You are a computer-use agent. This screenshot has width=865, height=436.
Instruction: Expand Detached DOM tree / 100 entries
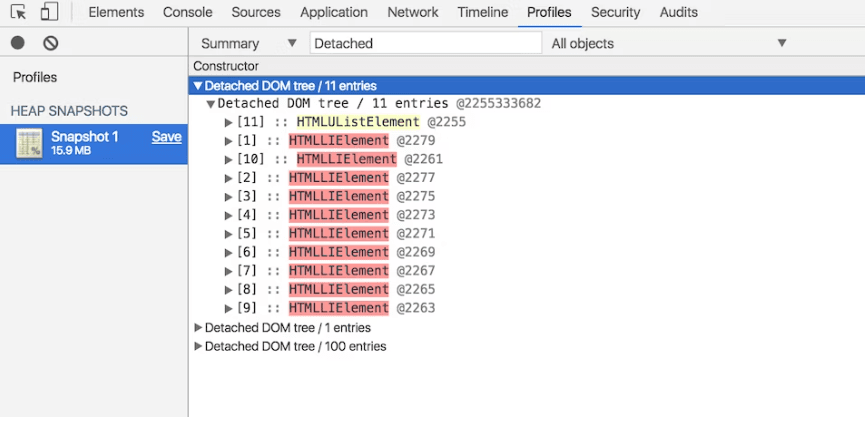coord(197,347)
